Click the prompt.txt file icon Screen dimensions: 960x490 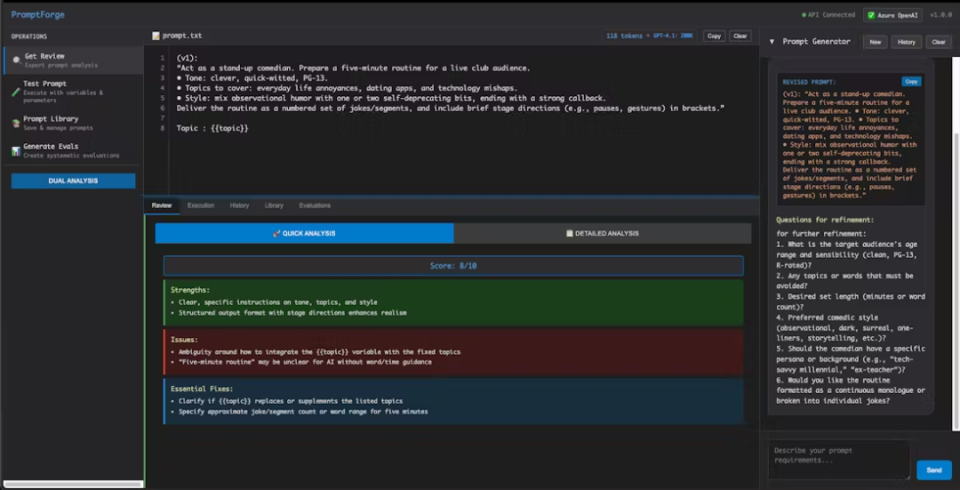coord(156,36)
